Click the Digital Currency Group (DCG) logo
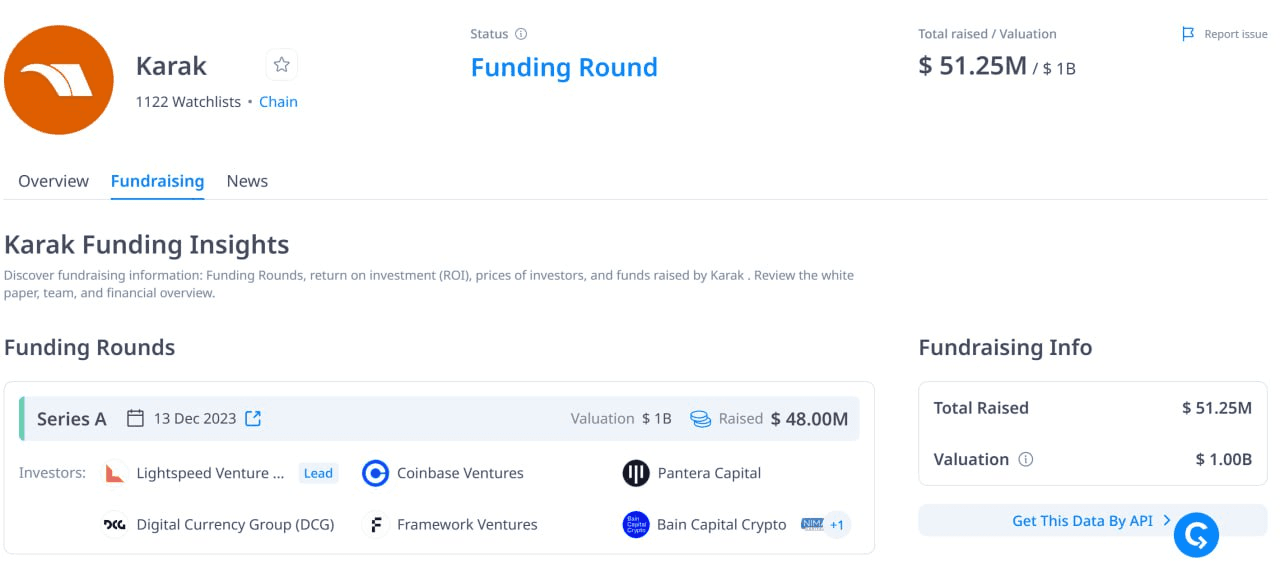The image size is (1280, 572). (x=115, y=524)
